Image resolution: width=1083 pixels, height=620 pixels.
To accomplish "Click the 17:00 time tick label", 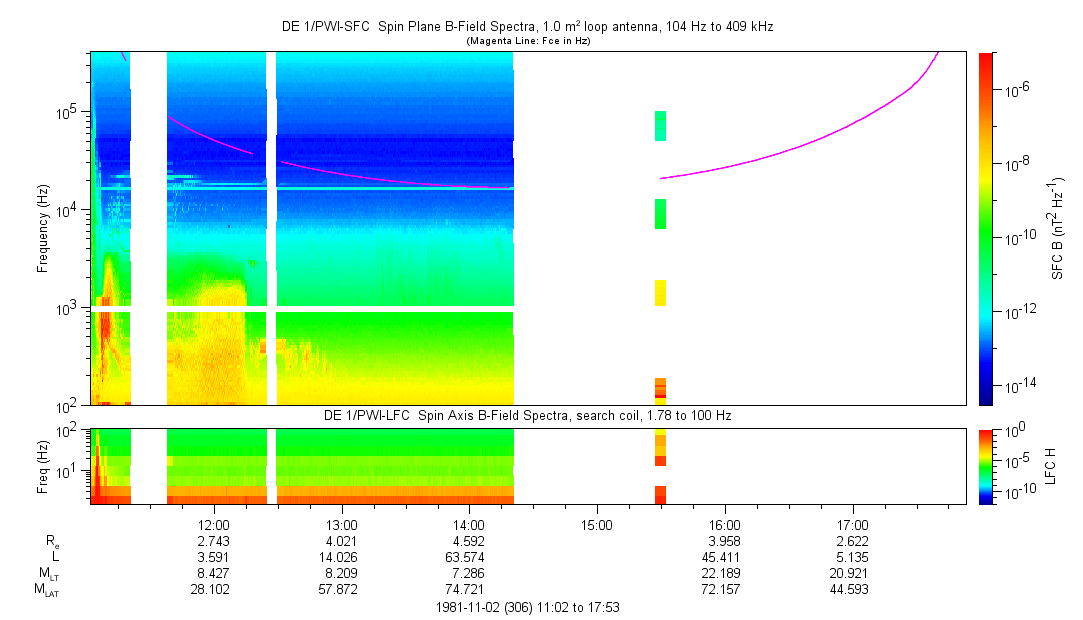I will (852, 524).
